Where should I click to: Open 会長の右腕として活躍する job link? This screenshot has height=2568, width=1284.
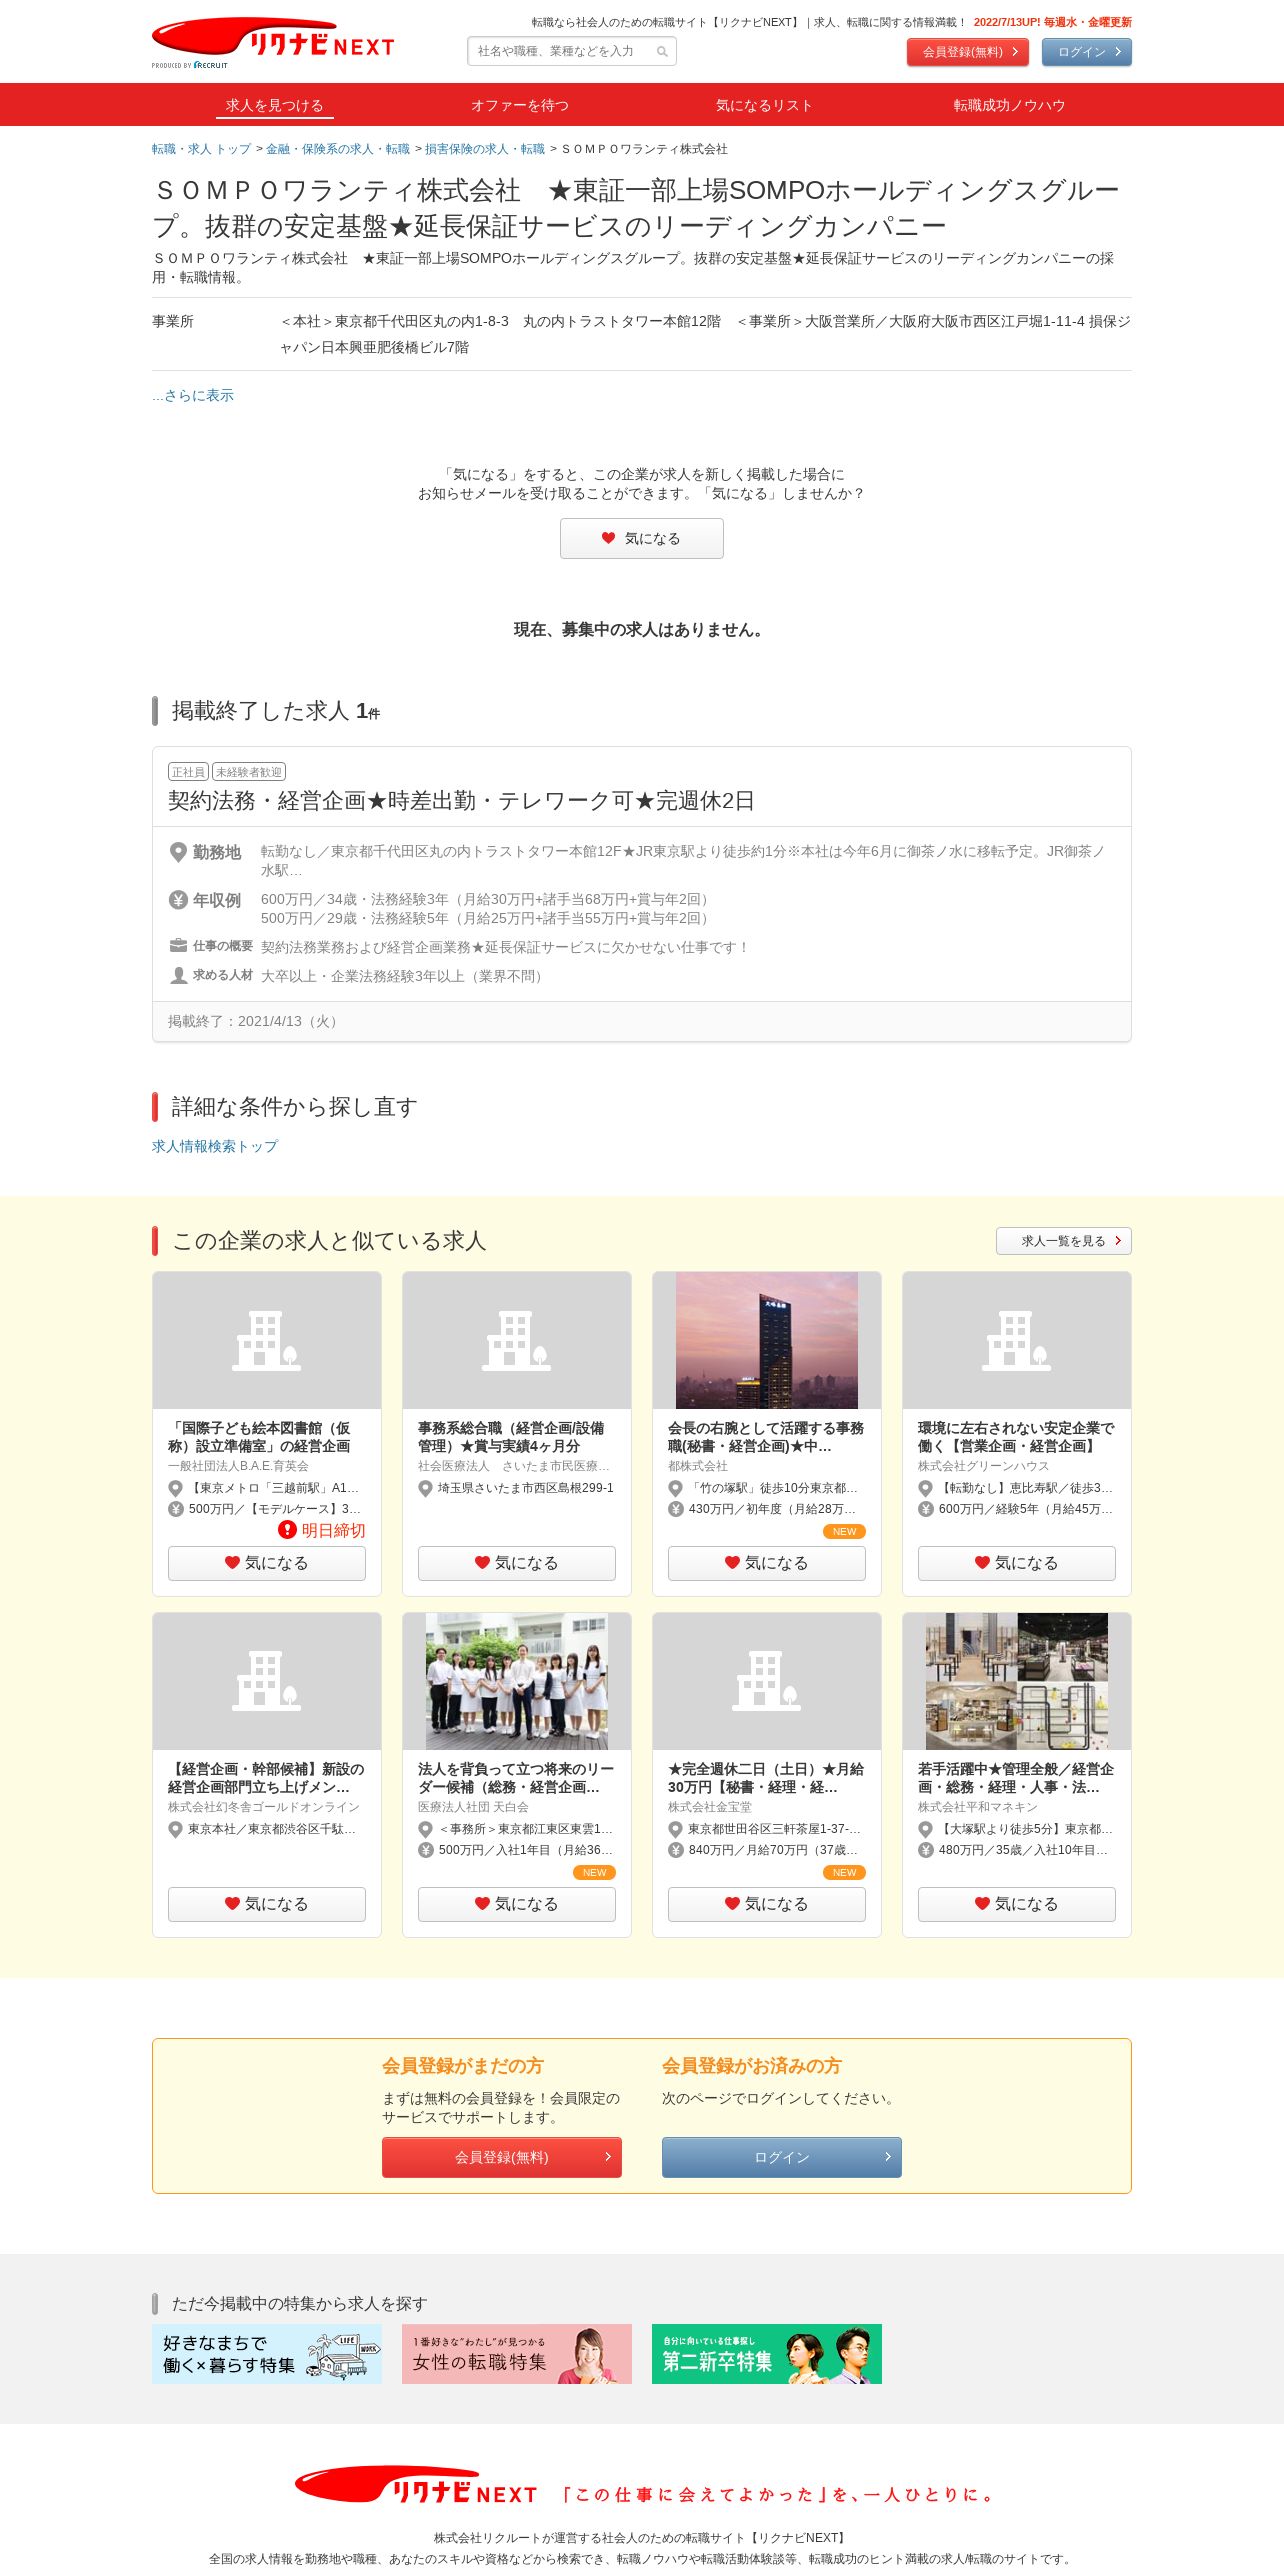[766, 1437]
